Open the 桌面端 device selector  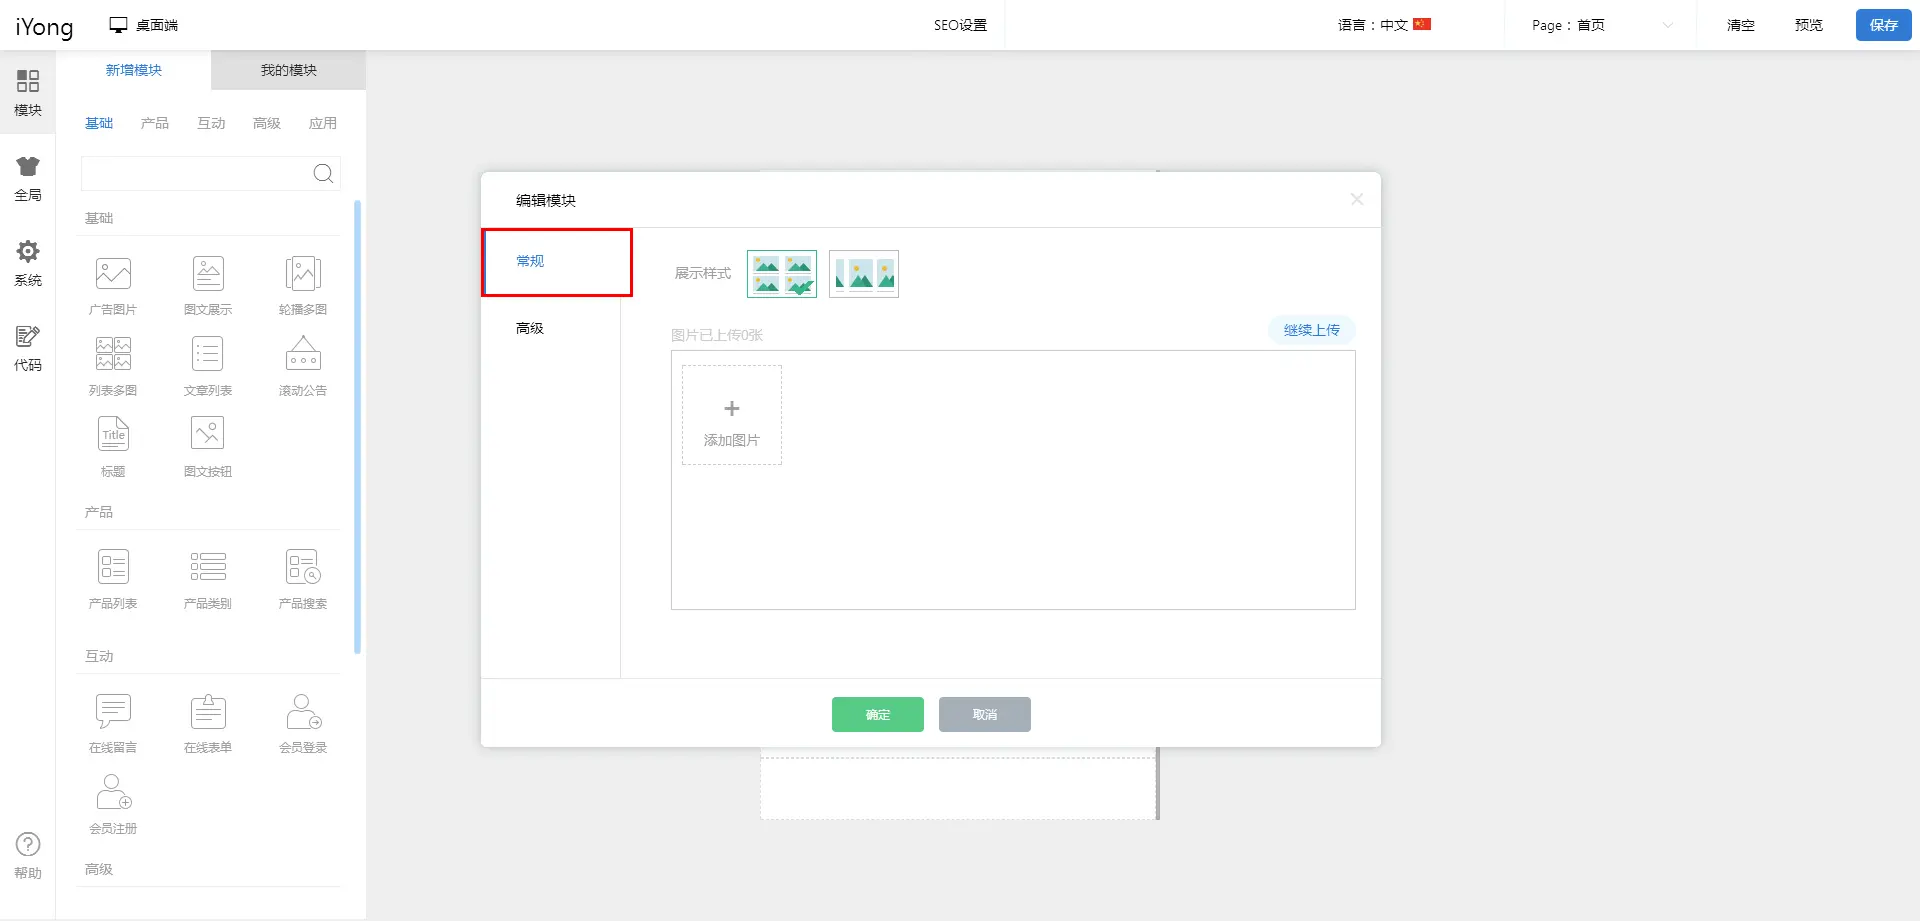144,25
